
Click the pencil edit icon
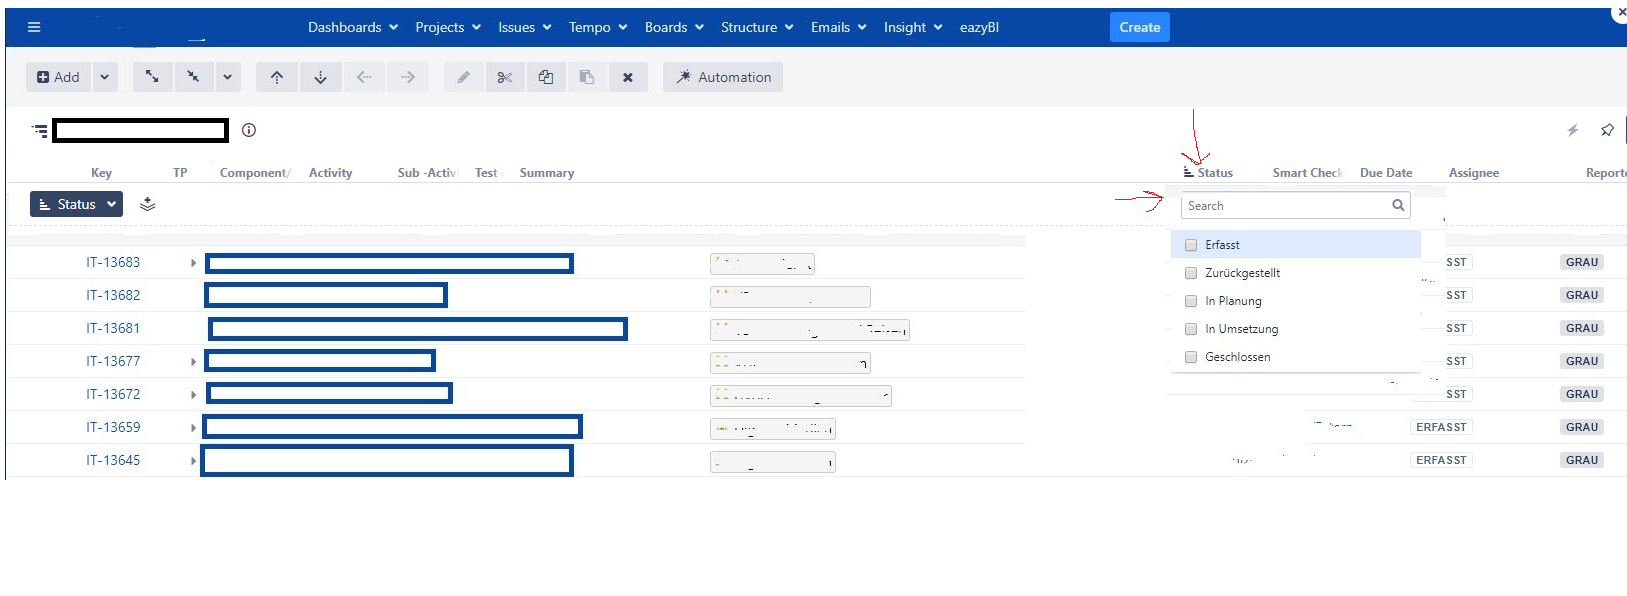tap(464, 77)
